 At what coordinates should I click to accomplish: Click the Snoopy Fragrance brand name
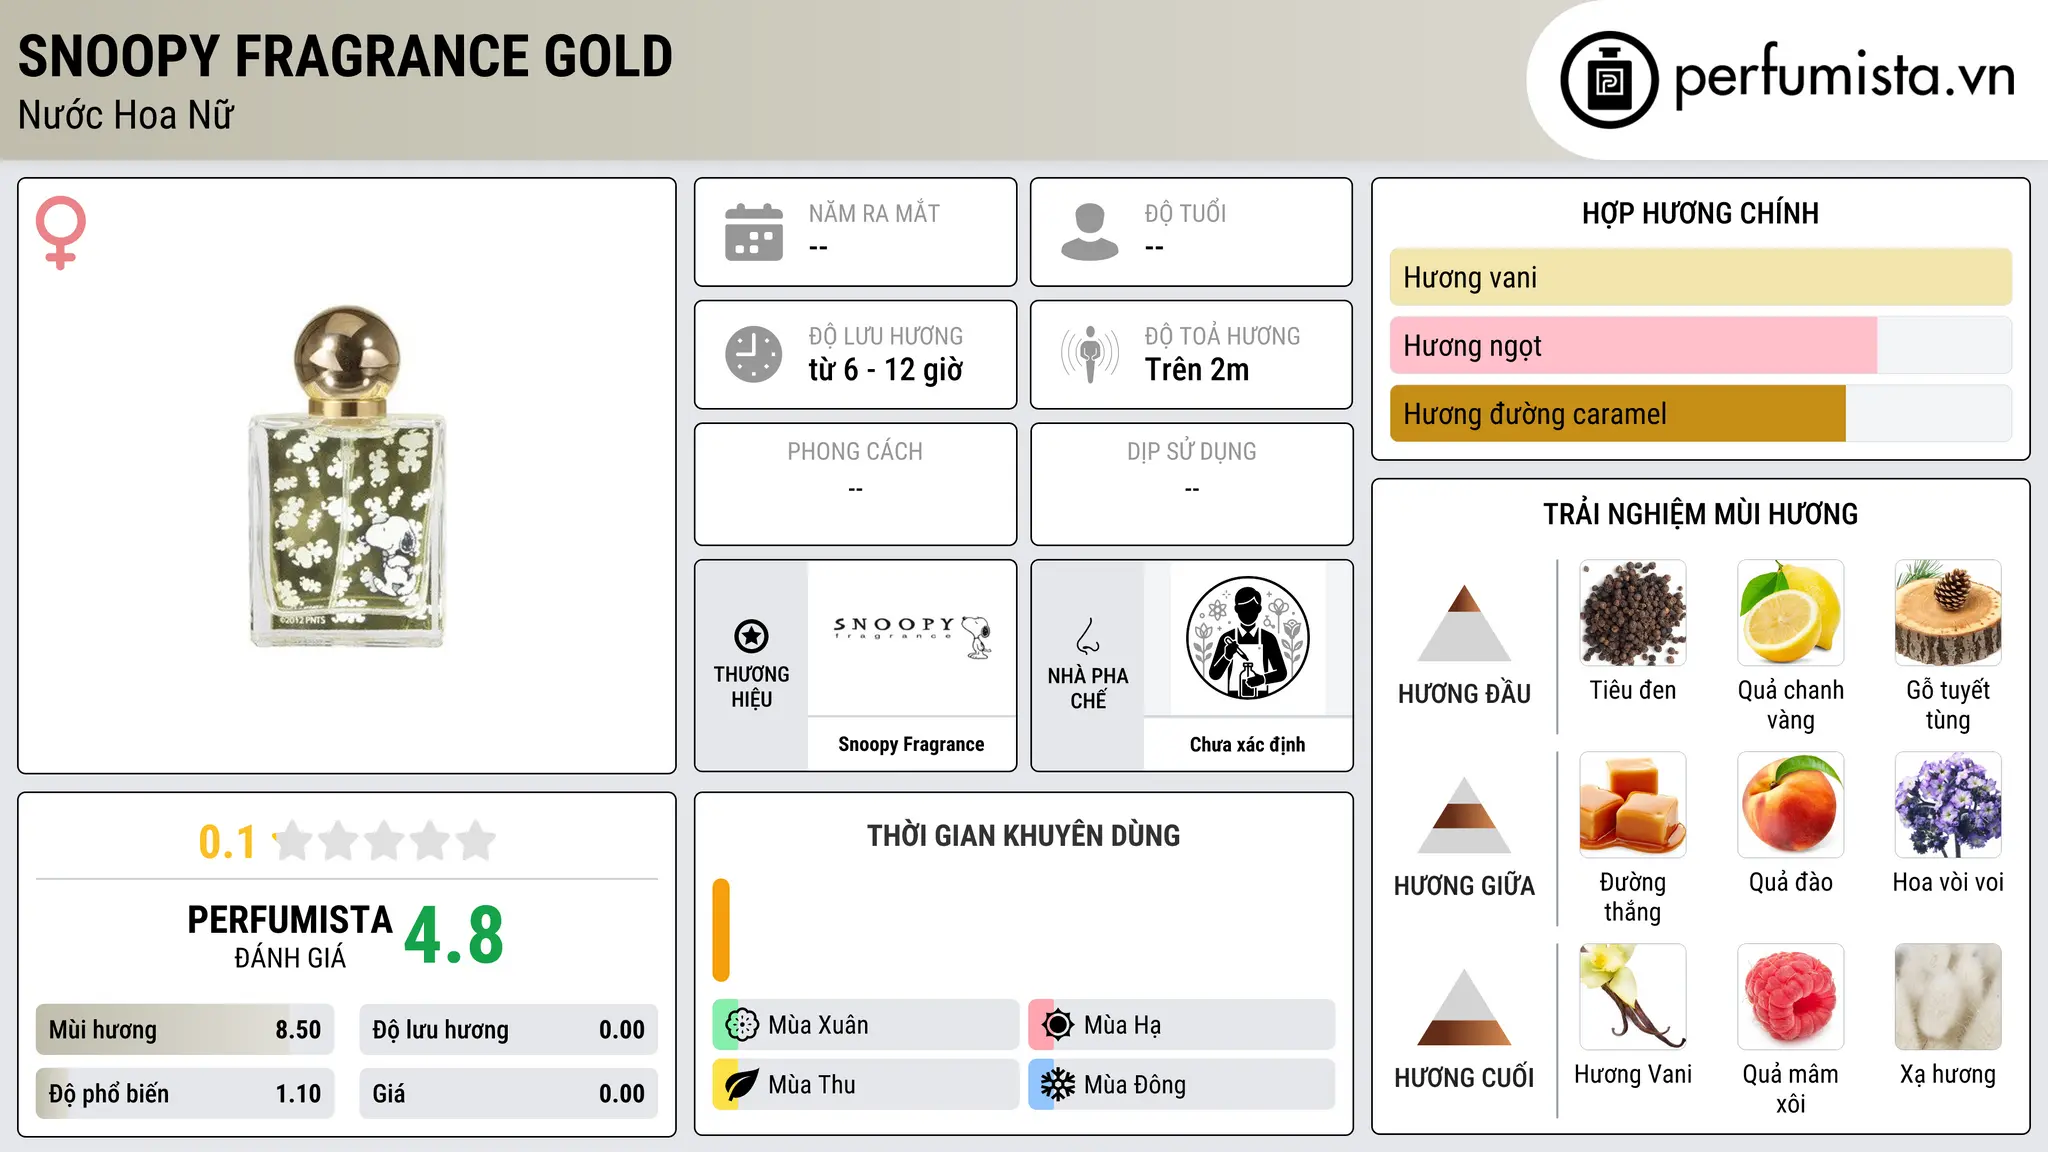point(911,744)
